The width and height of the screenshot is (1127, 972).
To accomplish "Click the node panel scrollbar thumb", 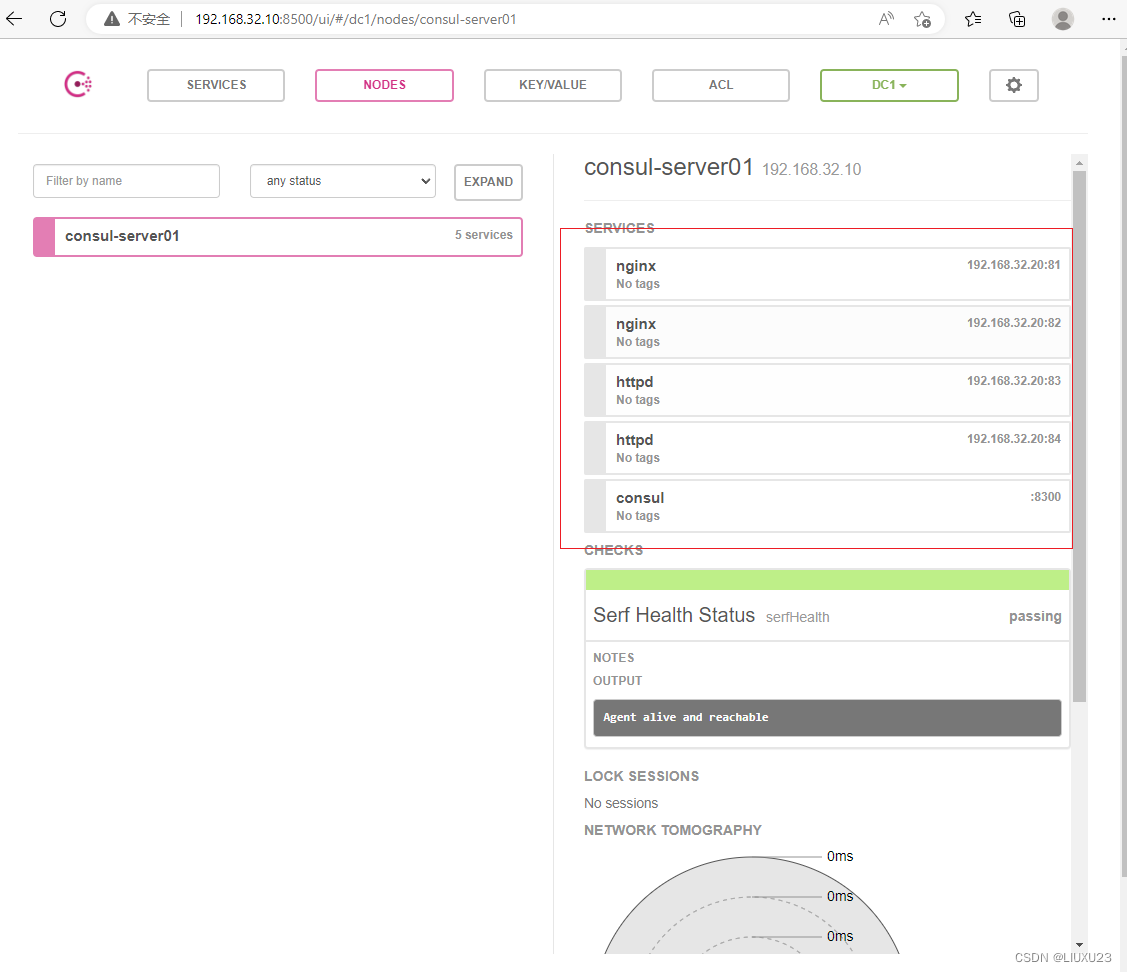I will click(x=1079, y=436).
